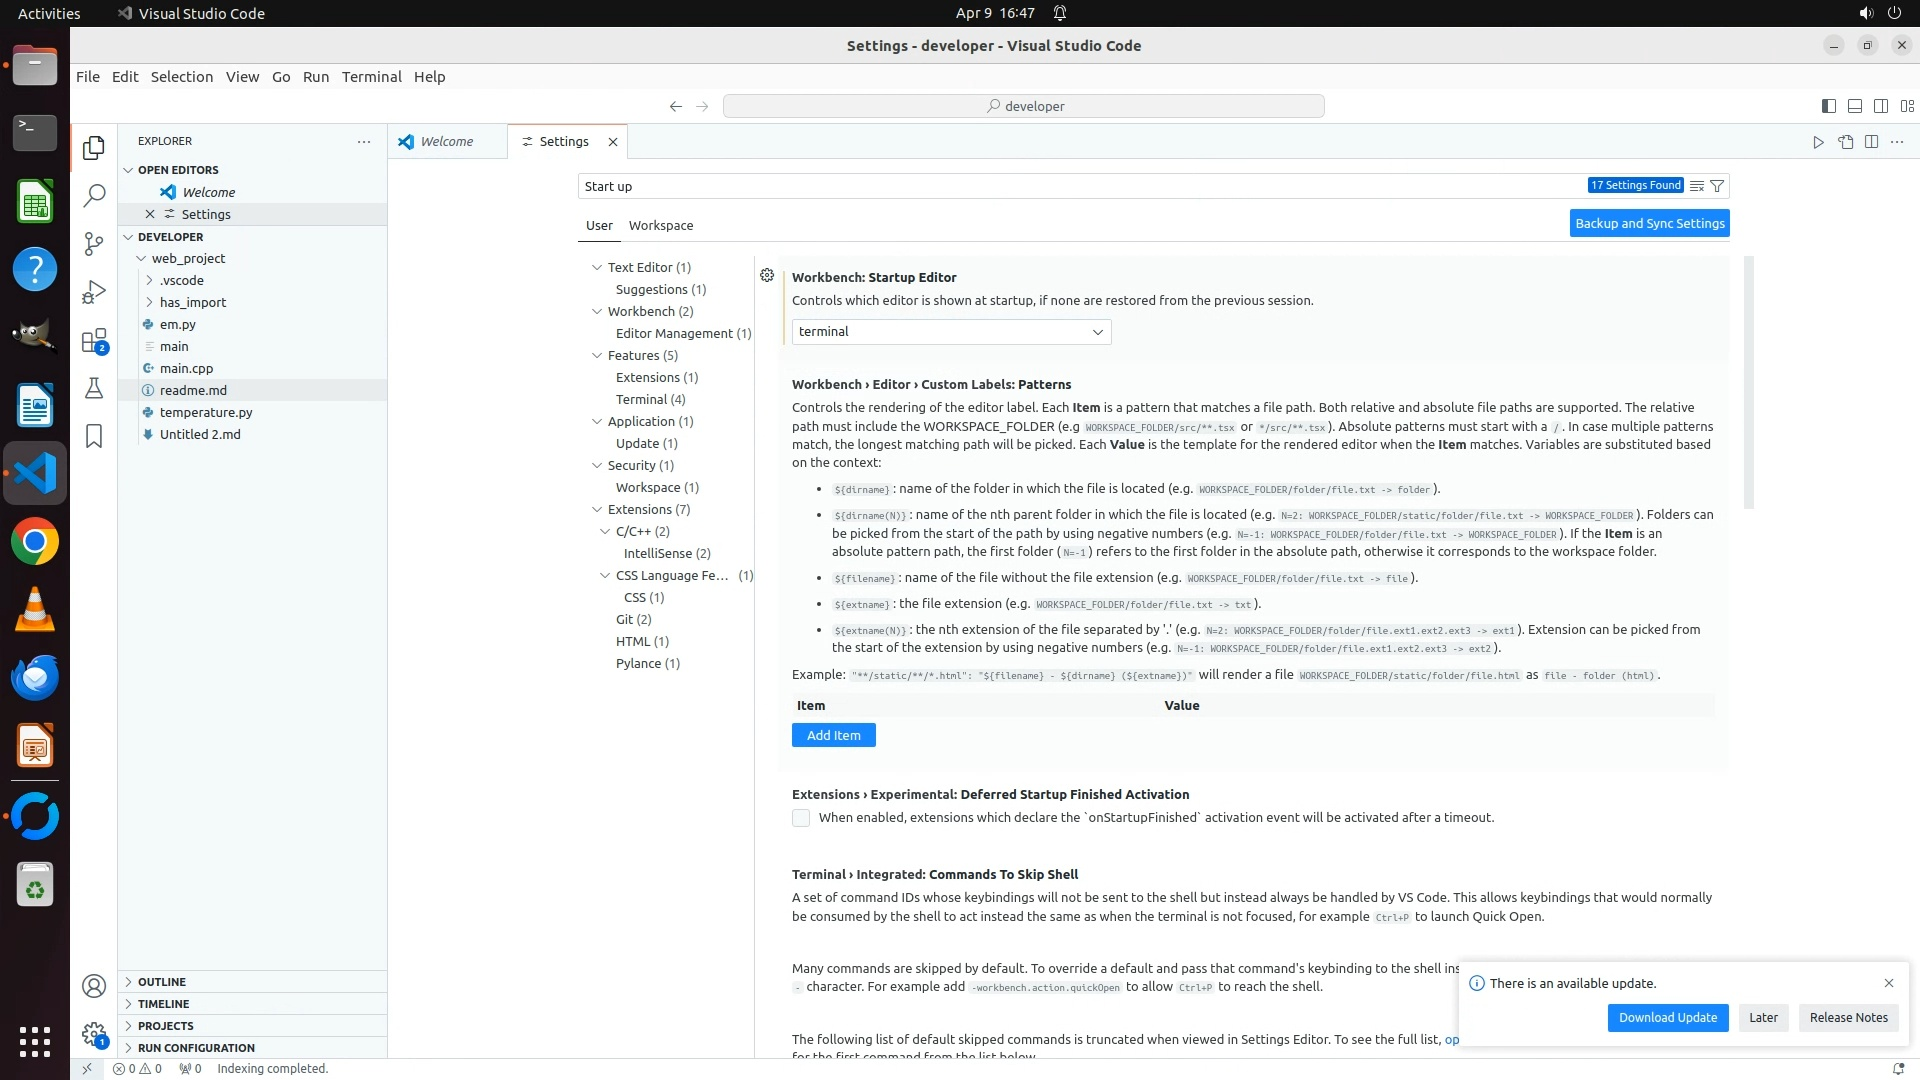1920x1080 pixels.
Task: Open the Testing flask icon
Action: point(94,388)
